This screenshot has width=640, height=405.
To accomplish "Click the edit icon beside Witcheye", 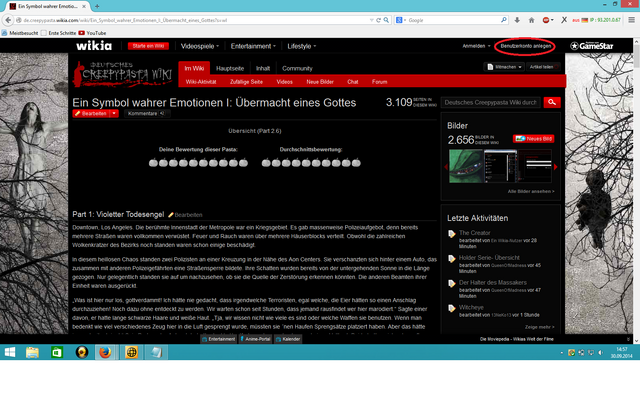I will (x=451, y=308).
